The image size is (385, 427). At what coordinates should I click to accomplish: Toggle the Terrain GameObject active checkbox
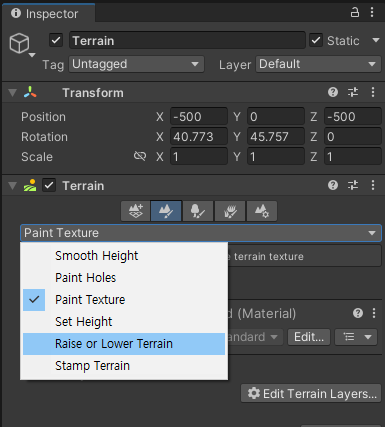point(56,40)
